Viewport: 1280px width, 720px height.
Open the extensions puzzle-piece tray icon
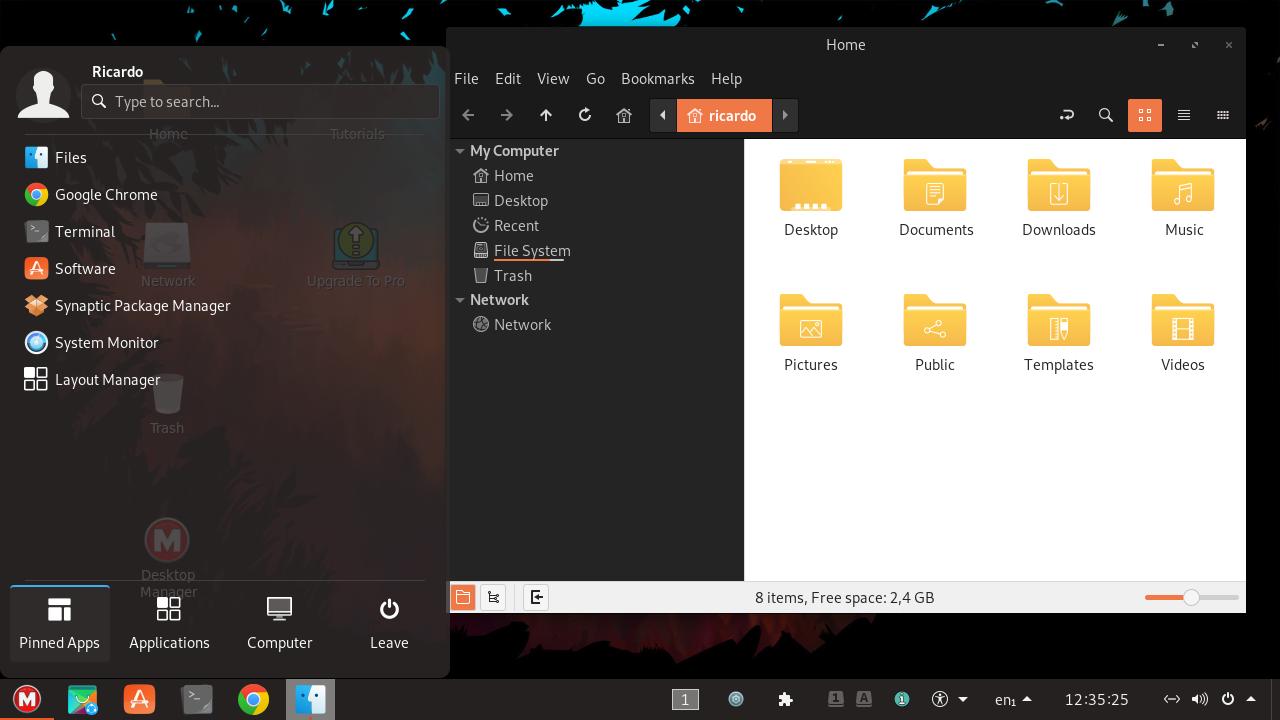785,699
